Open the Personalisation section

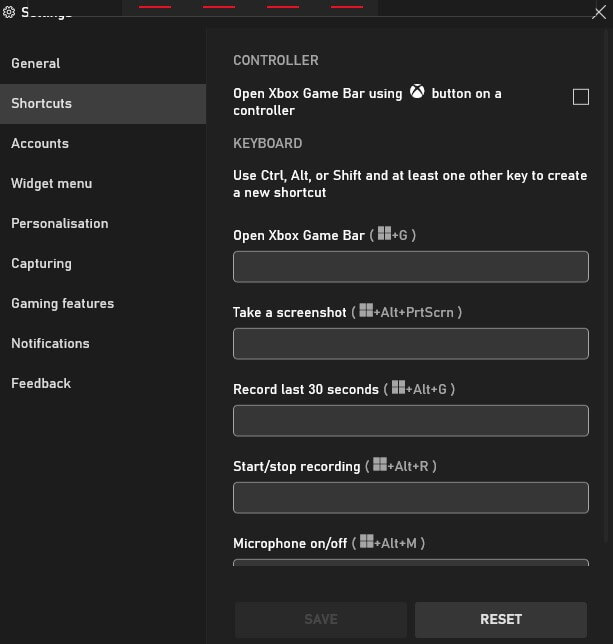pyautogui.click(x=103, y=223)
